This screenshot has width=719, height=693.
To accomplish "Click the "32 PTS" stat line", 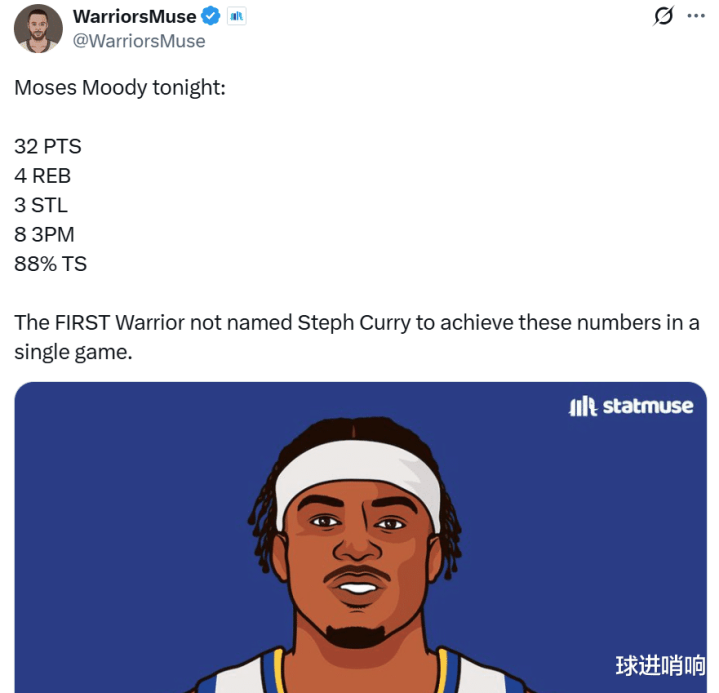I will (48, 147).
